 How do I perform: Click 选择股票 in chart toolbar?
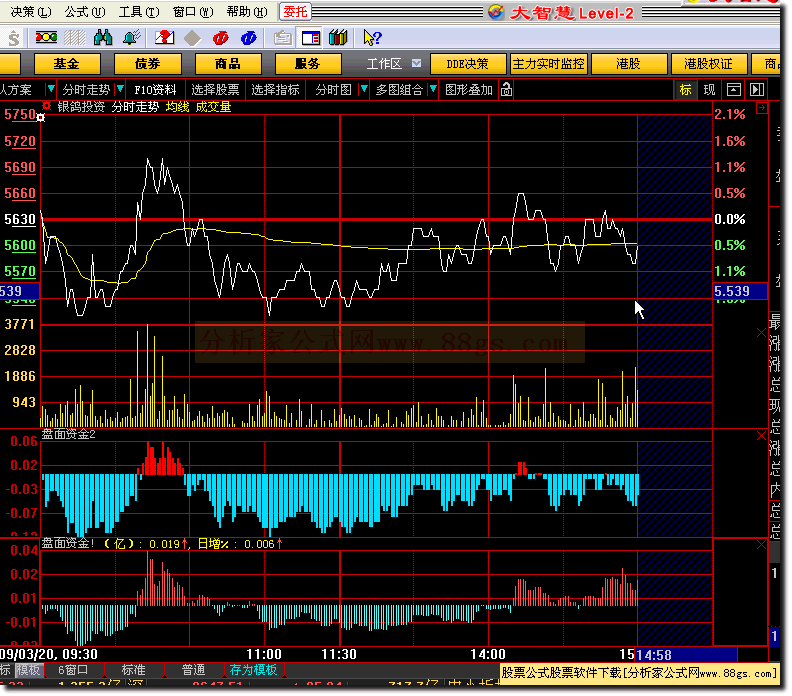tap(215, 90)
